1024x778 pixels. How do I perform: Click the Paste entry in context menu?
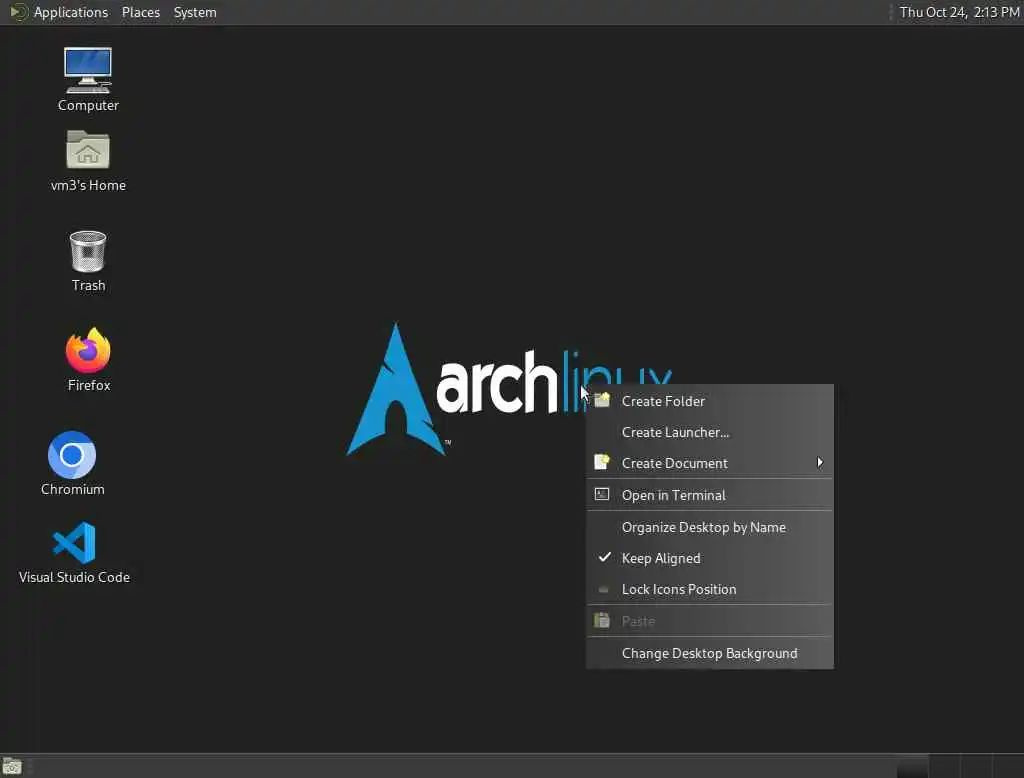(x=710, y=621)
